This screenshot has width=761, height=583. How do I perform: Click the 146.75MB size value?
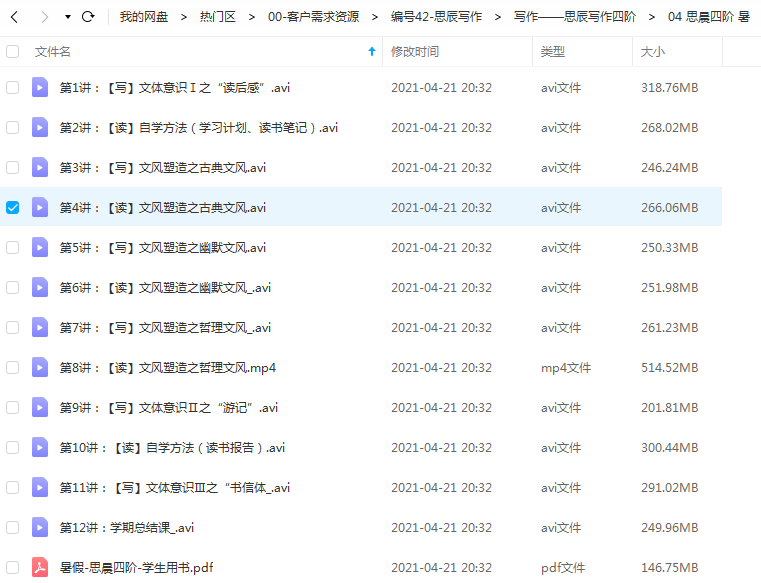[670, 567]
